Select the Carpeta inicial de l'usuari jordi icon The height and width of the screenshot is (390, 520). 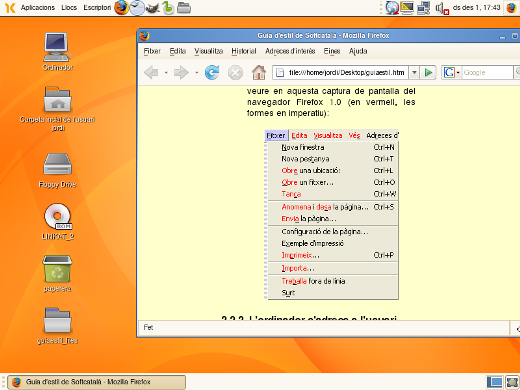[x=57, y=109]
